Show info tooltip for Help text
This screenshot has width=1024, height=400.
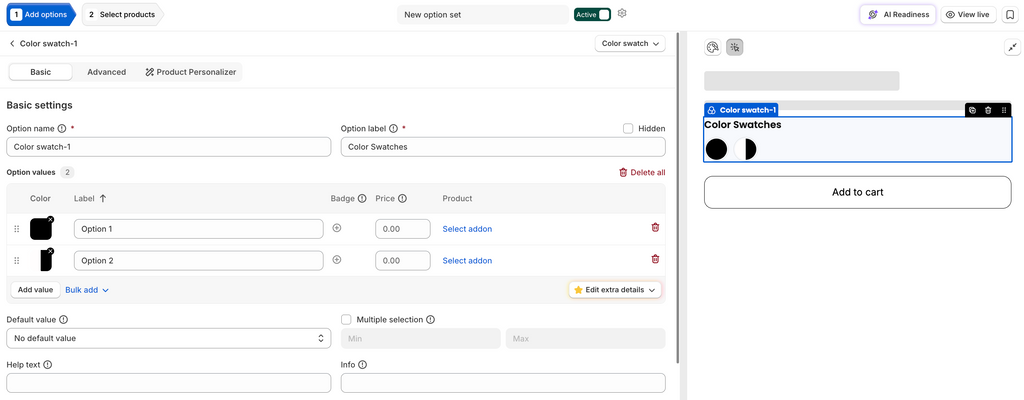(48, 365)
